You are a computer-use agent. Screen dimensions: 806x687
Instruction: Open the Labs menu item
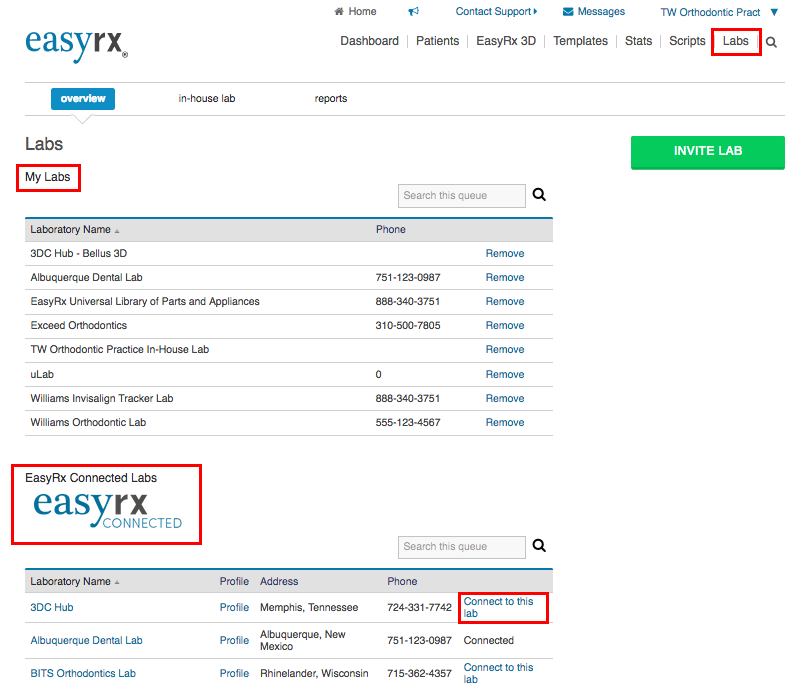click(736, 41)
